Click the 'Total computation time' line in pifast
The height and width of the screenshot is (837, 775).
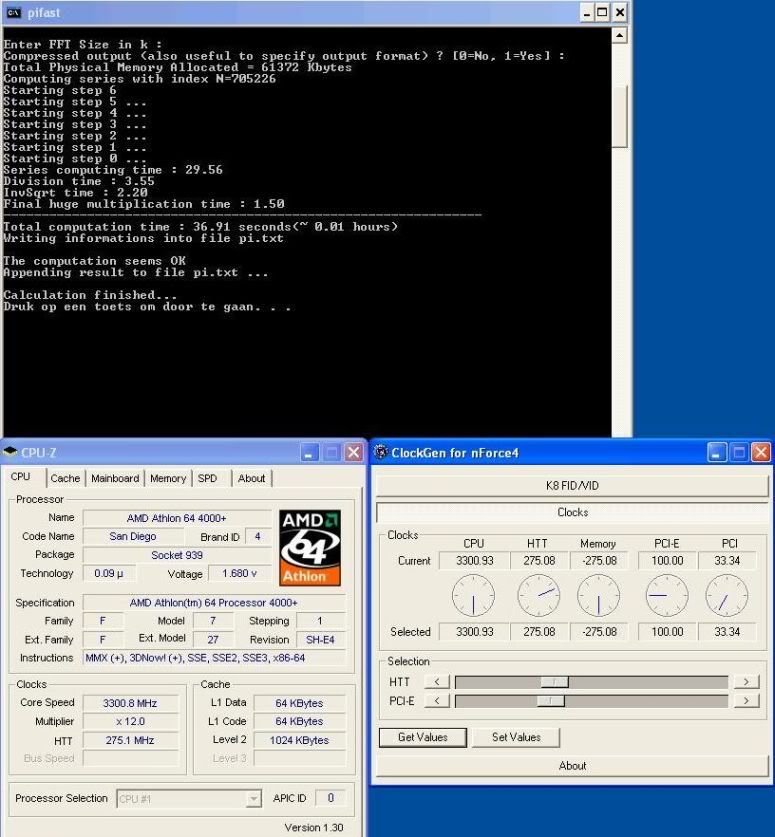[x=200, y=227]
